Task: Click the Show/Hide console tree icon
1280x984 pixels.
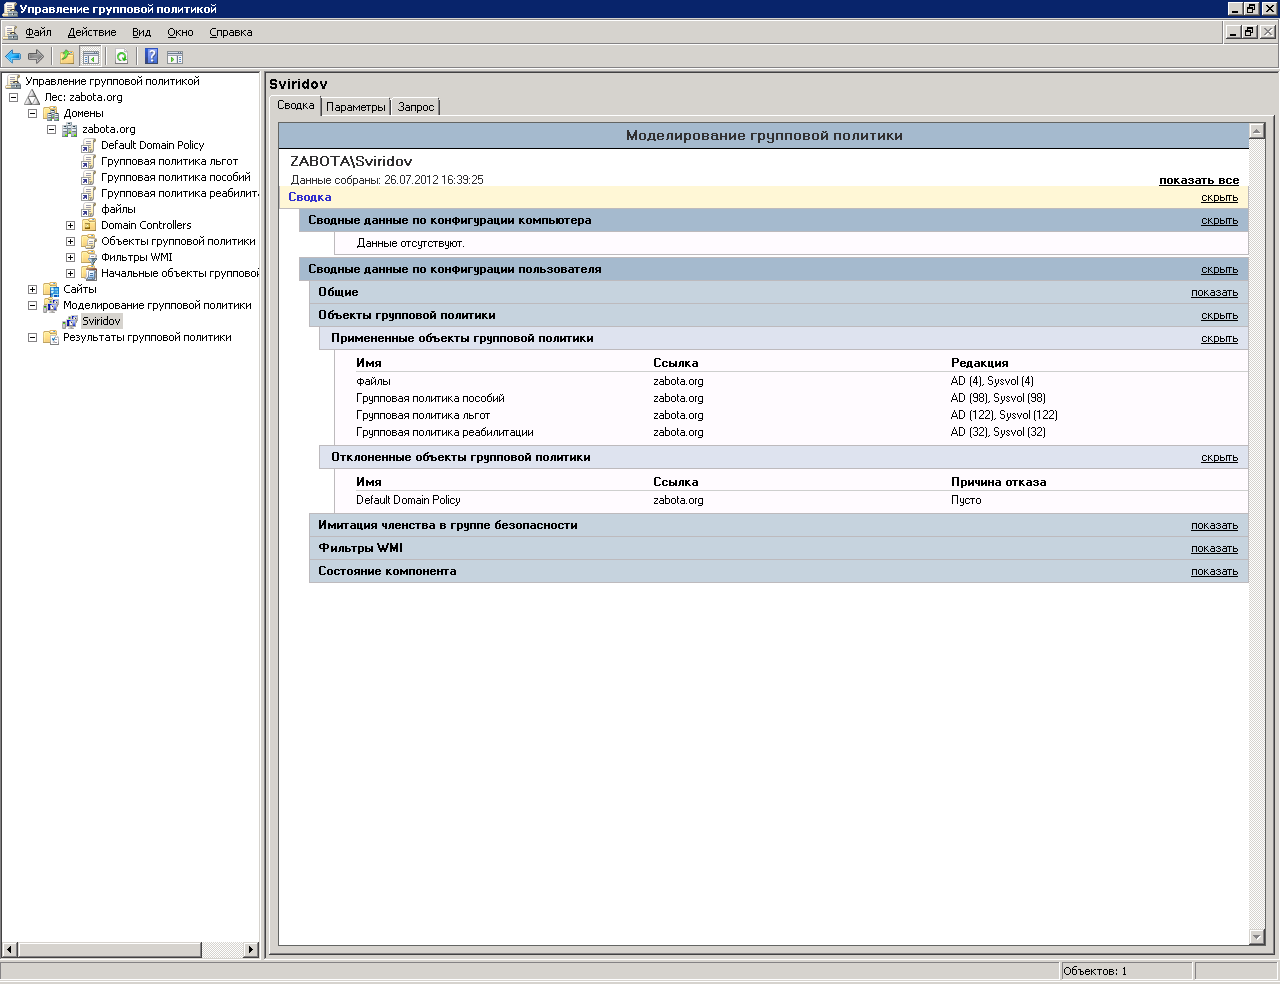Action: [x=90, y=57]
